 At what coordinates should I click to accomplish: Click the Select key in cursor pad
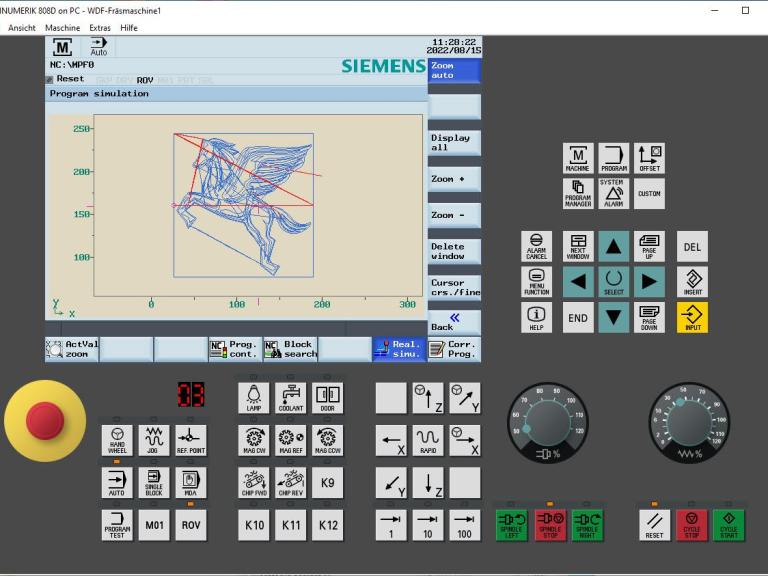click(x=614, y=282)
